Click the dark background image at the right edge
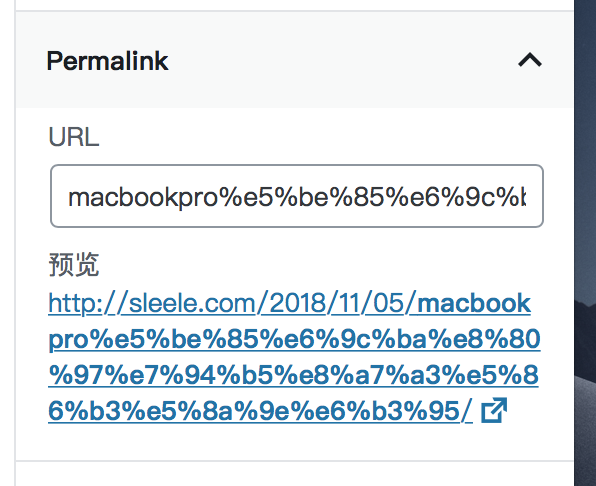The image size is (596, 486). [585, 243]
